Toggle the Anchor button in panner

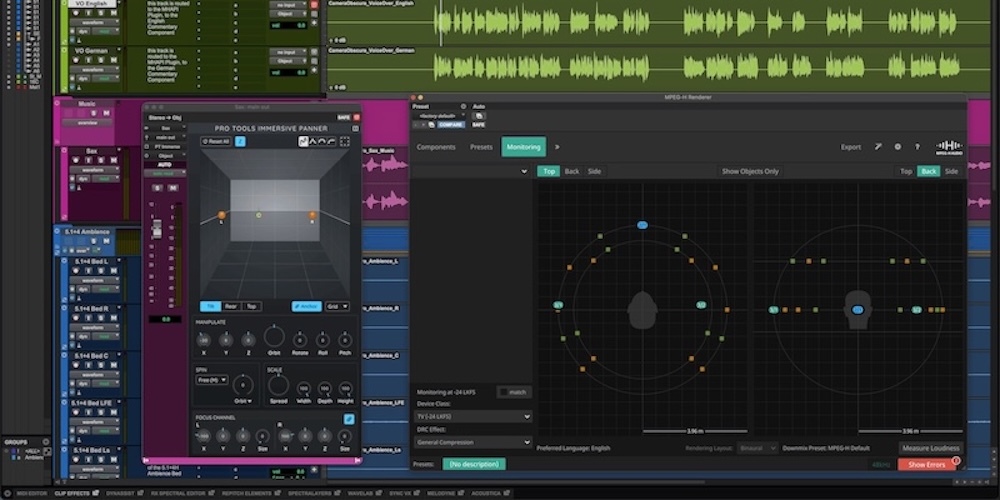[307, 306]
